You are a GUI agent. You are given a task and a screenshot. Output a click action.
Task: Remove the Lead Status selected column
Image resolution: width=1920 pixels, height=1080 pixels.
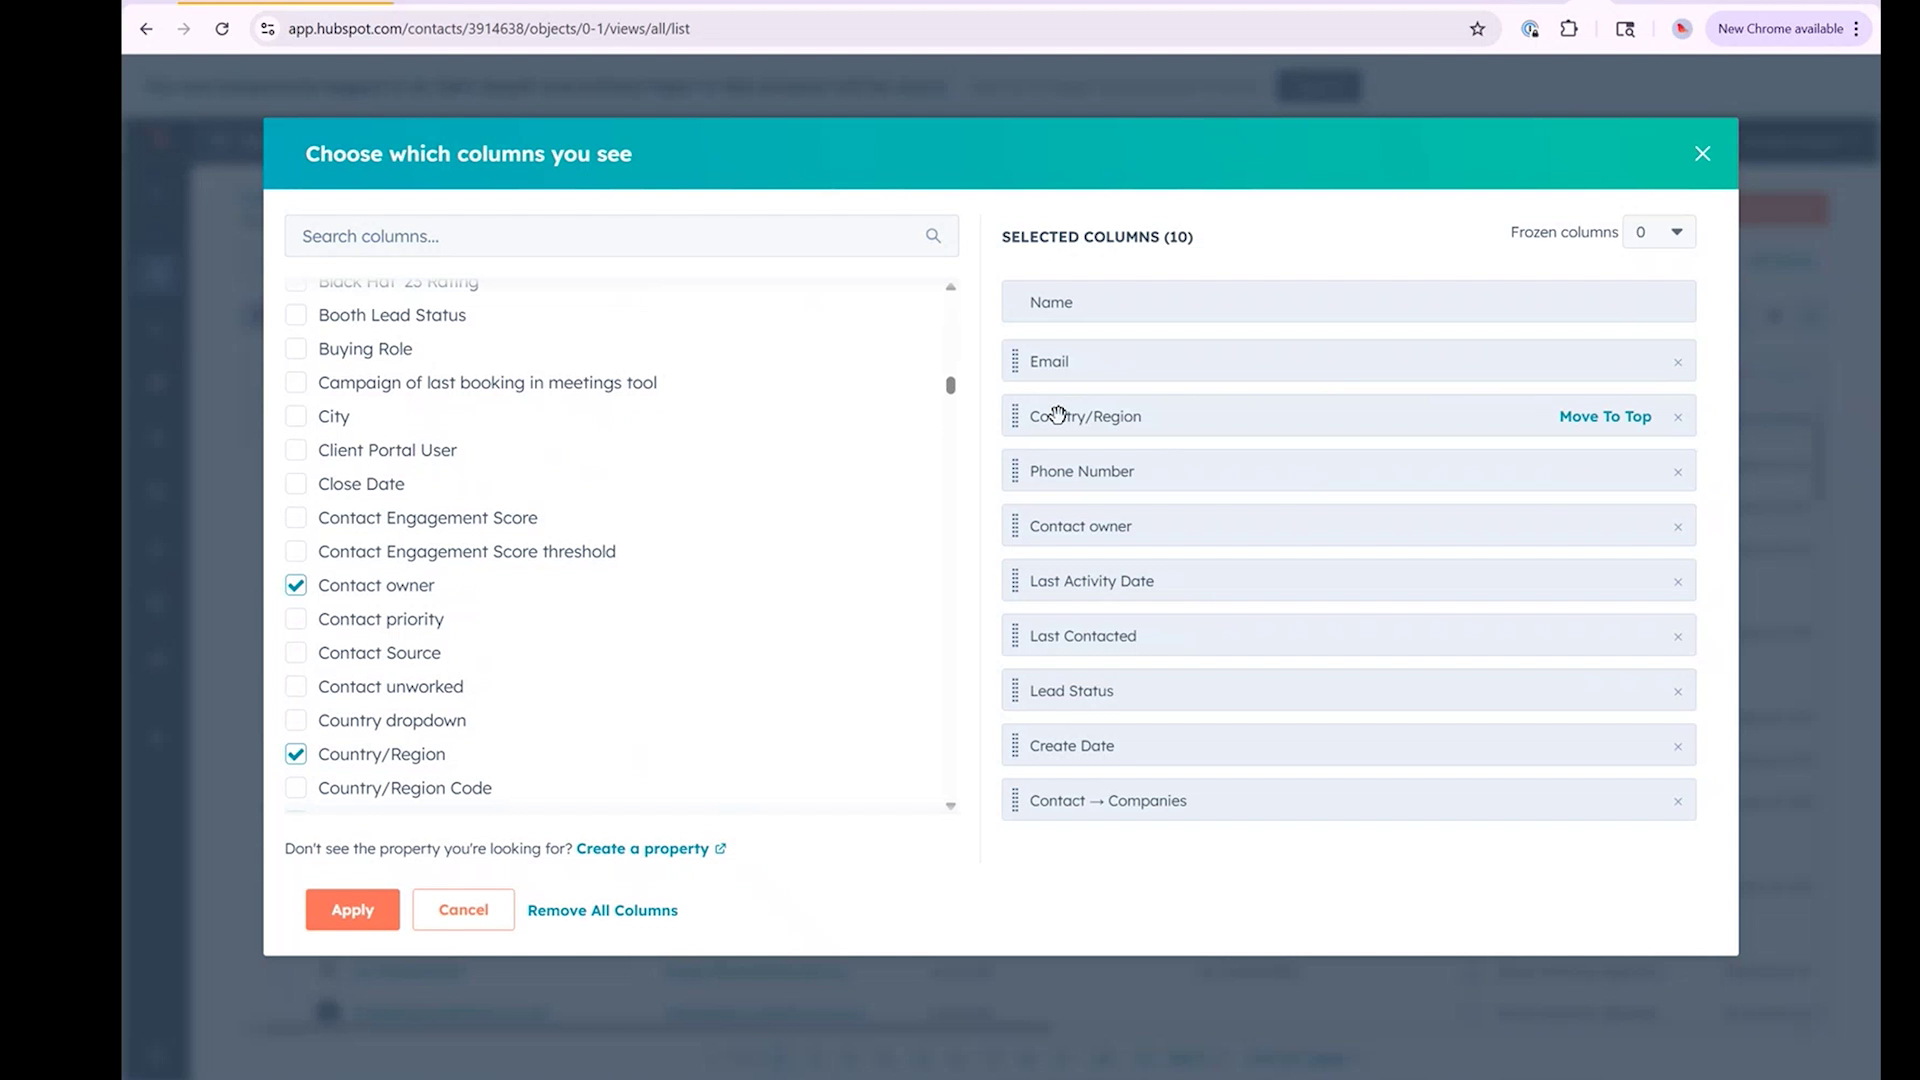coord(1678,691)
